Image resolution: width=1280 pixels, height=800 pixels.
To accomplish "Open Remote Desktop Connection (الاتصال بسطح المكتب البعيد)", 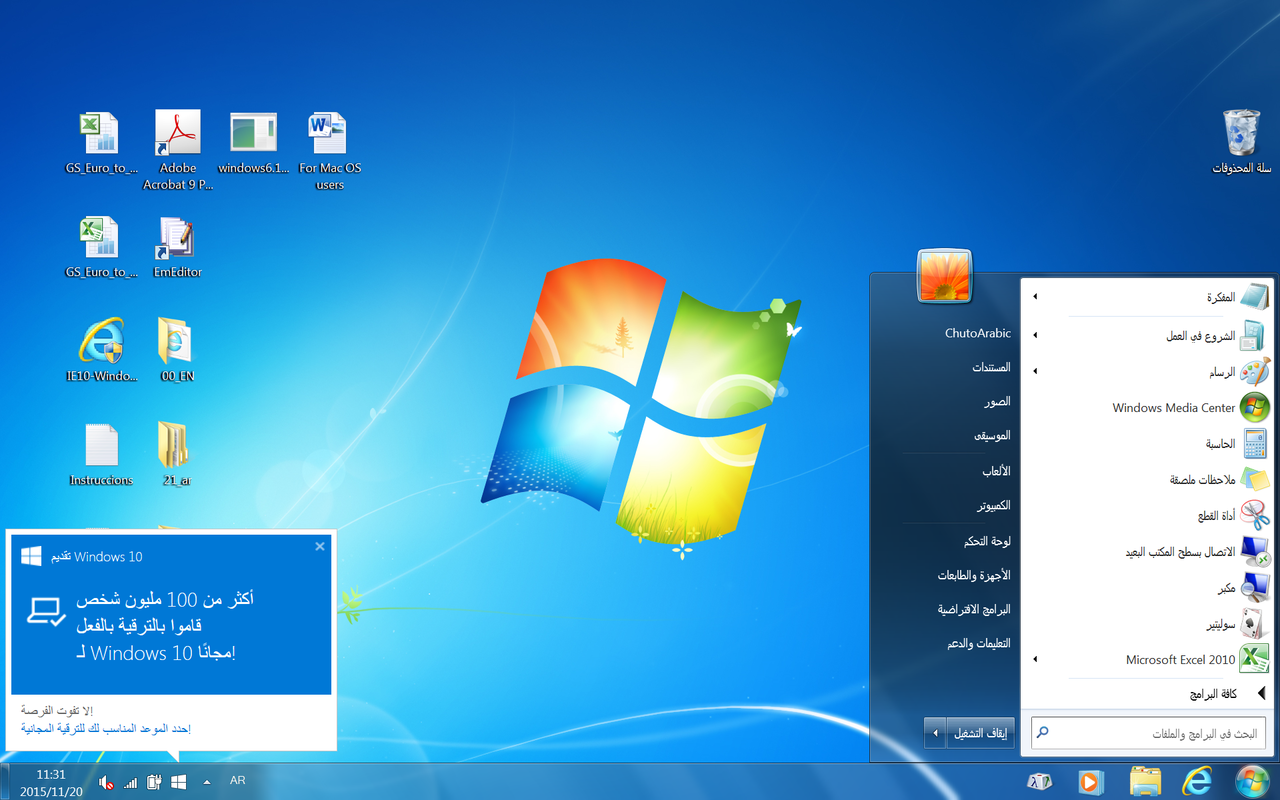I will tap(1148, 552).
